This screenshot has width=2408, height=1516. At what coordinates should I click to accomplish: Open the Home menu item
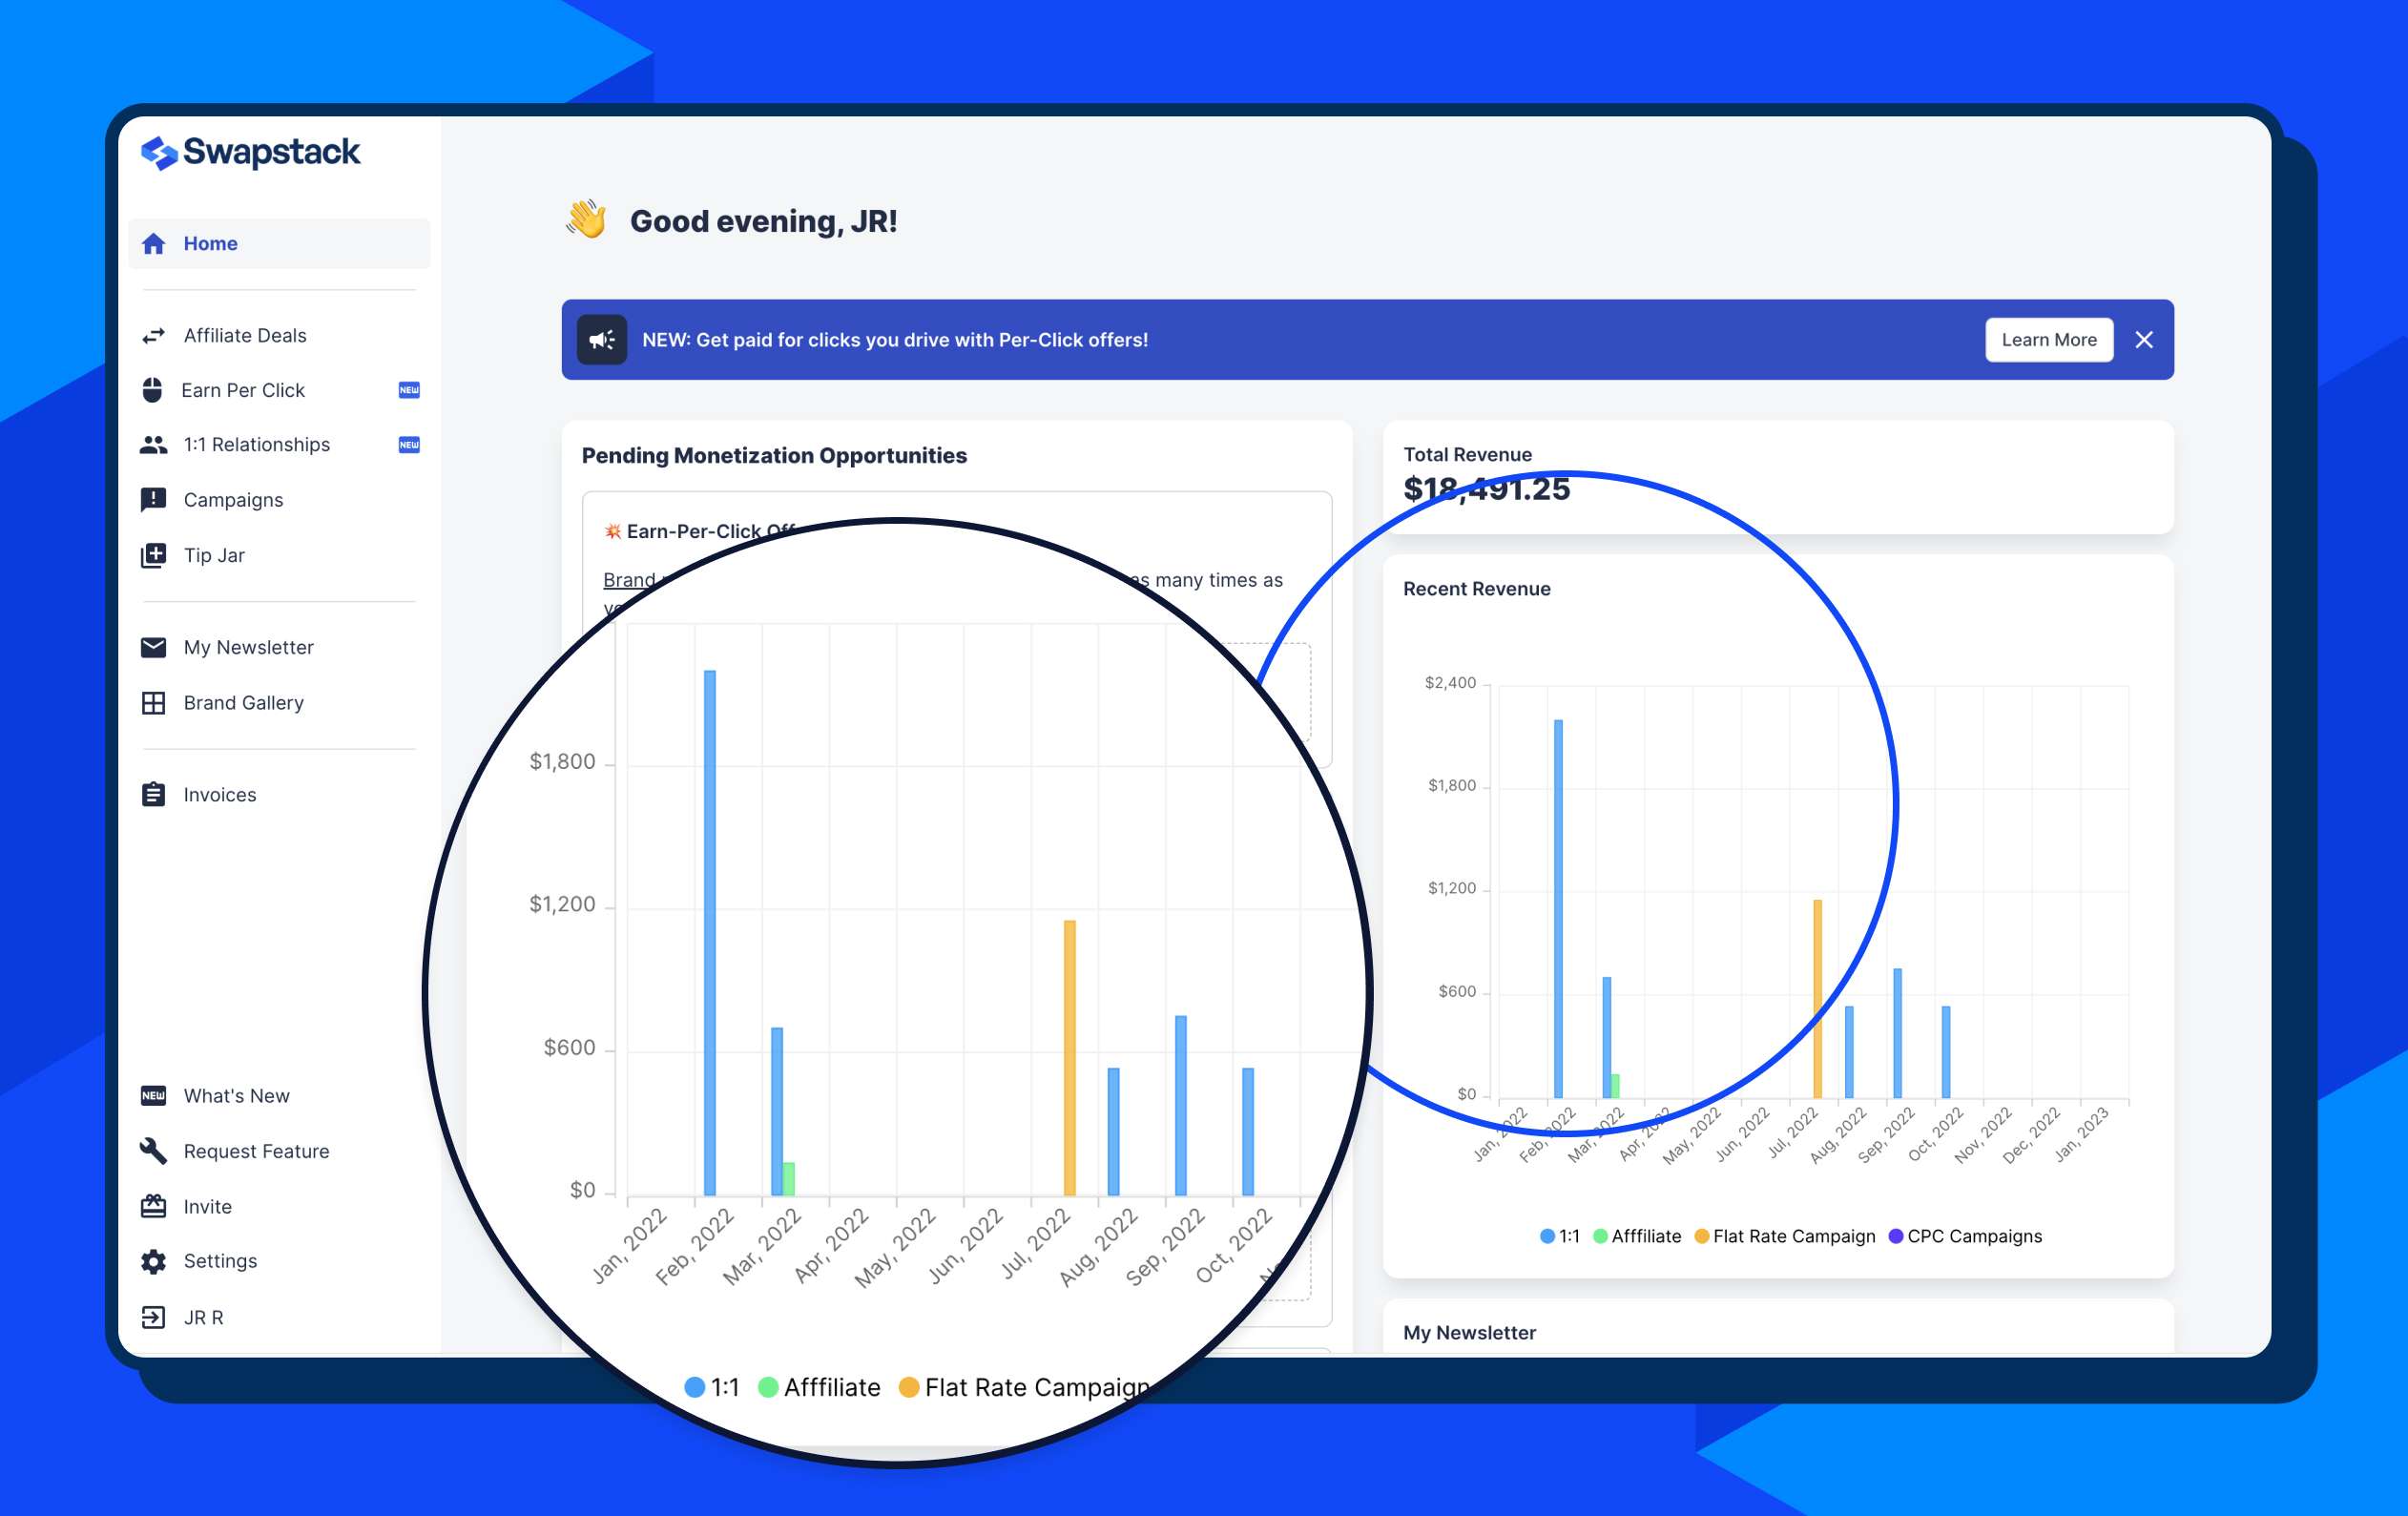coord(279,244)
